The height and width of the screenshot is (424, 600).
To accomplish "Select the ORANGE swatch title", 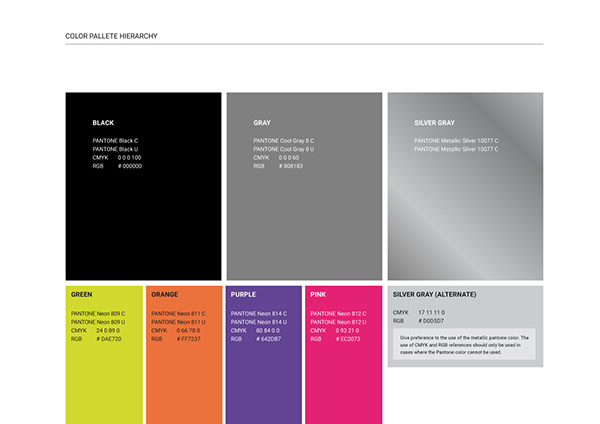I will [165, 294].
